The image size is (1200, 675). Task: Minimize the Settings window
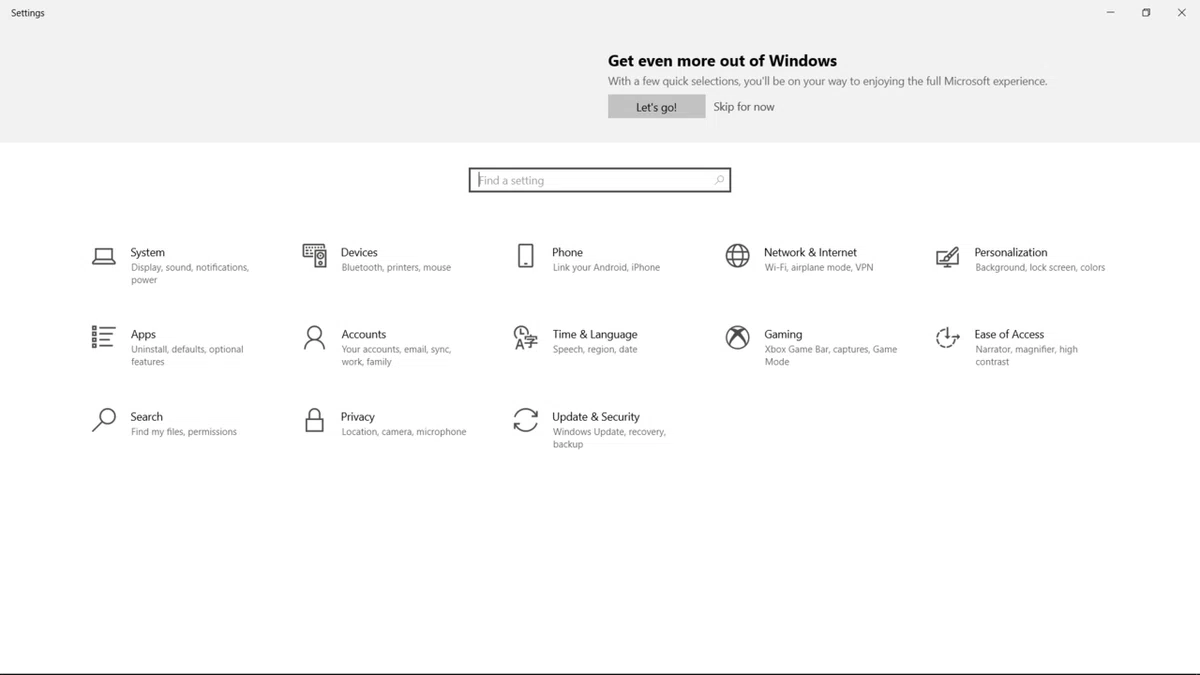(x=1111, y=13)
